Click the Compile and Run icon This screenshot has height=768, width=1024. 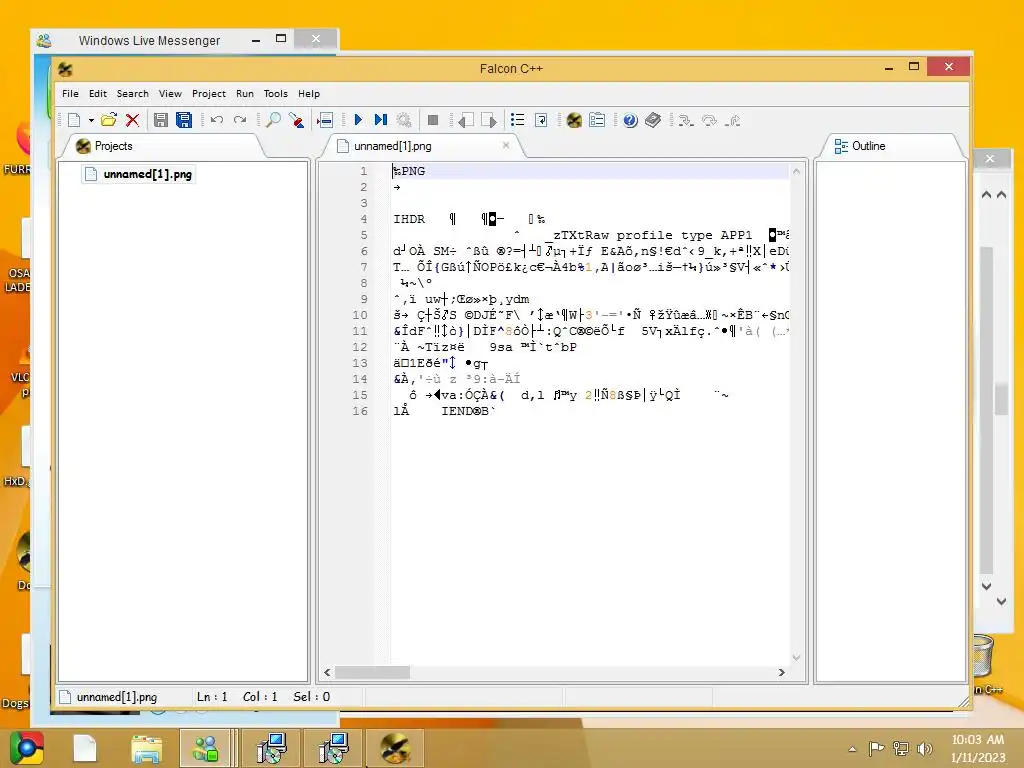[381, 120]
